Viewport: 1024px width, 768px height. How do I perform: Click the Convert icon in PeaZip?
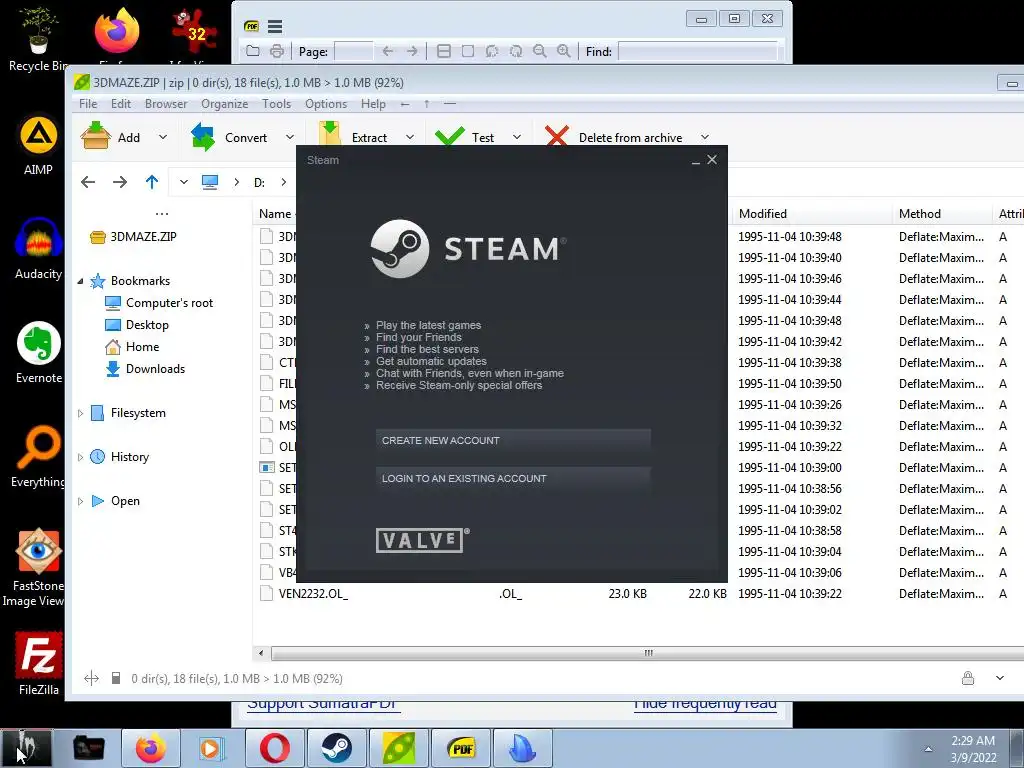203,137
